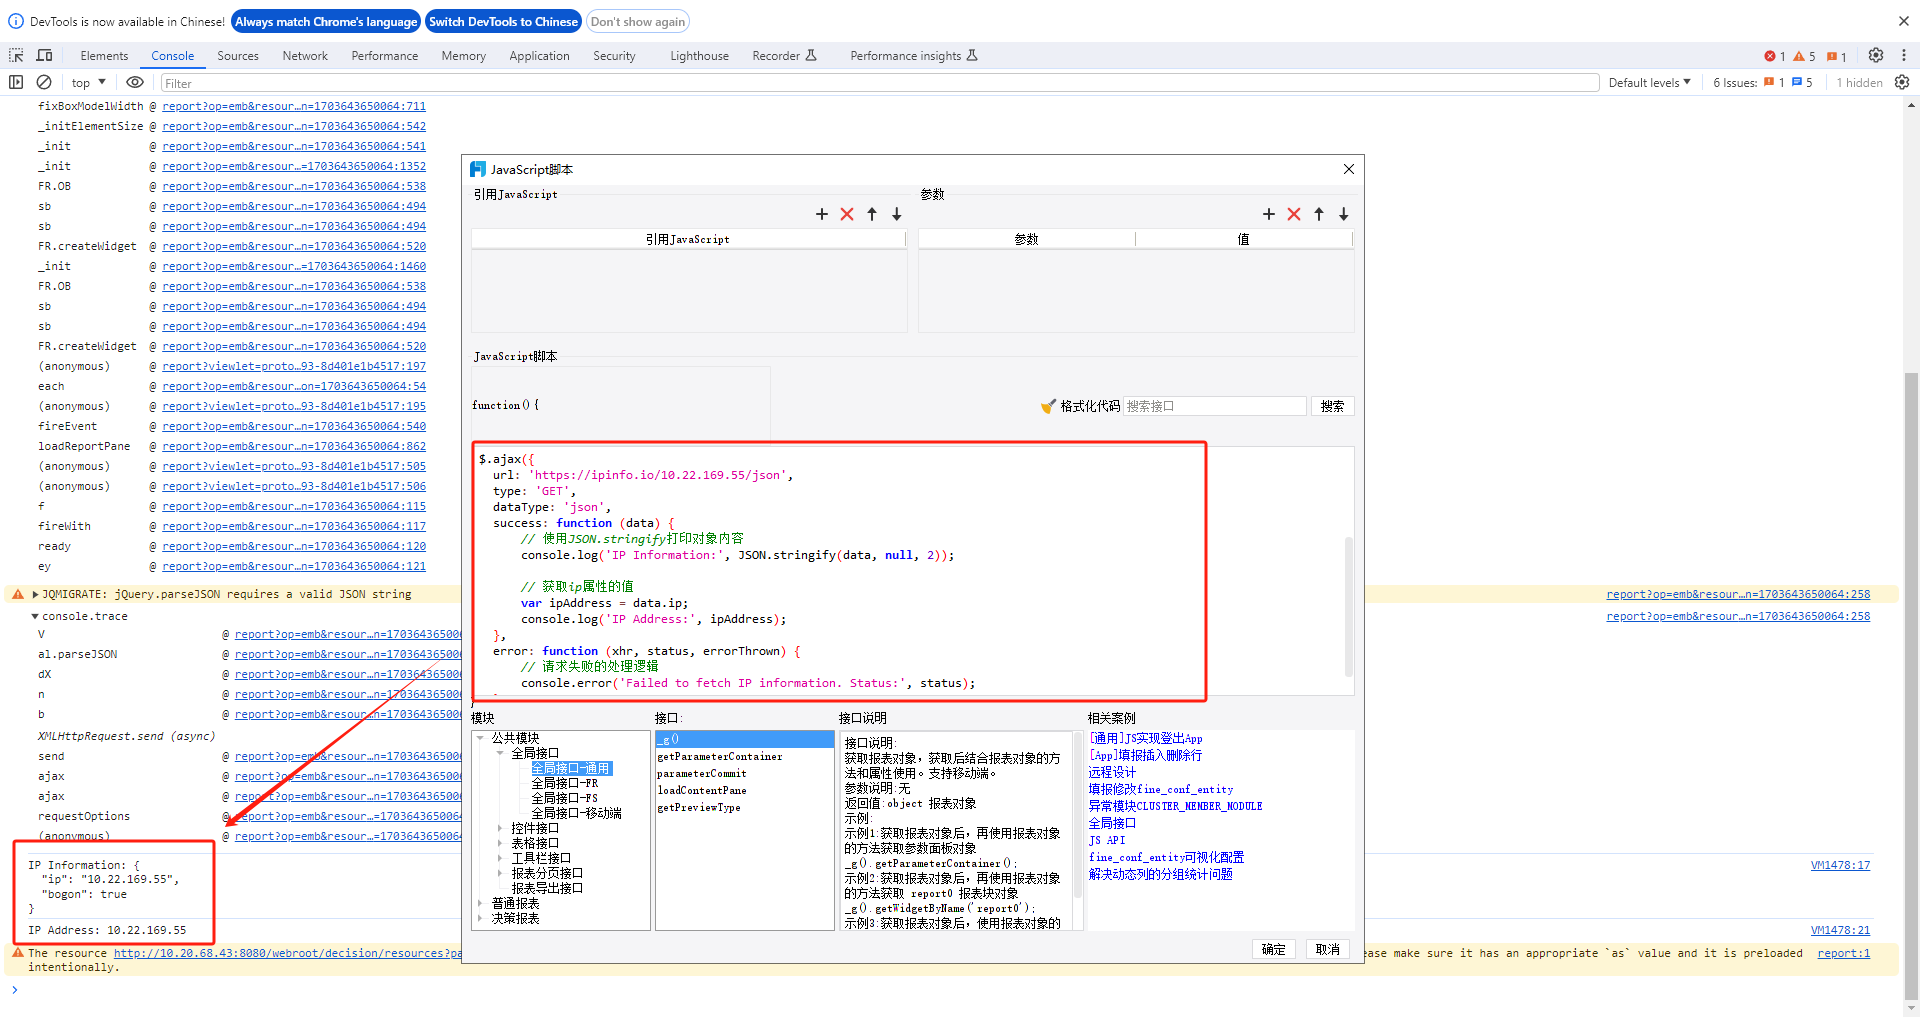Clear the console with the clear icon
The image size is (1920, 1017).
coord(44,82)
